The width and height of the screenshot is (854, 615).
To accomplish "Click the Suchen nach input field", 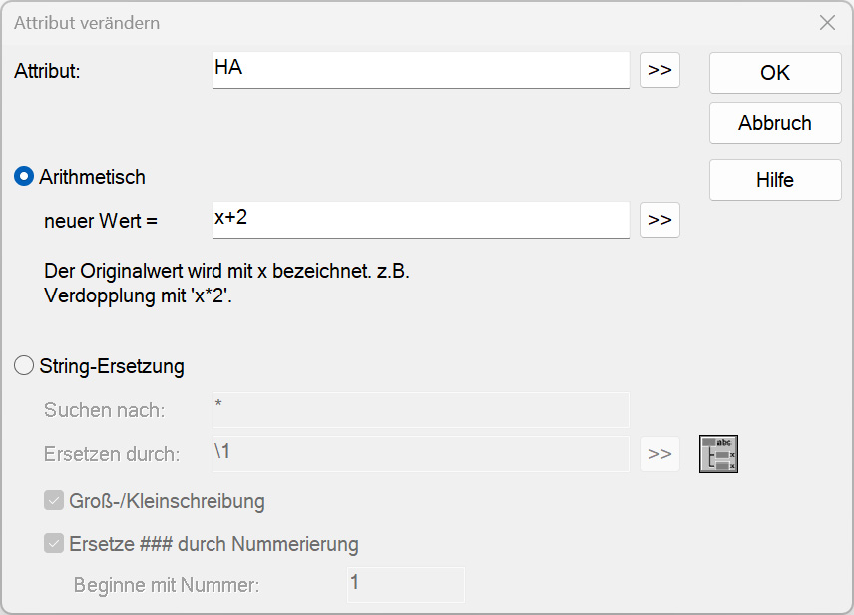I will [421, 410].
